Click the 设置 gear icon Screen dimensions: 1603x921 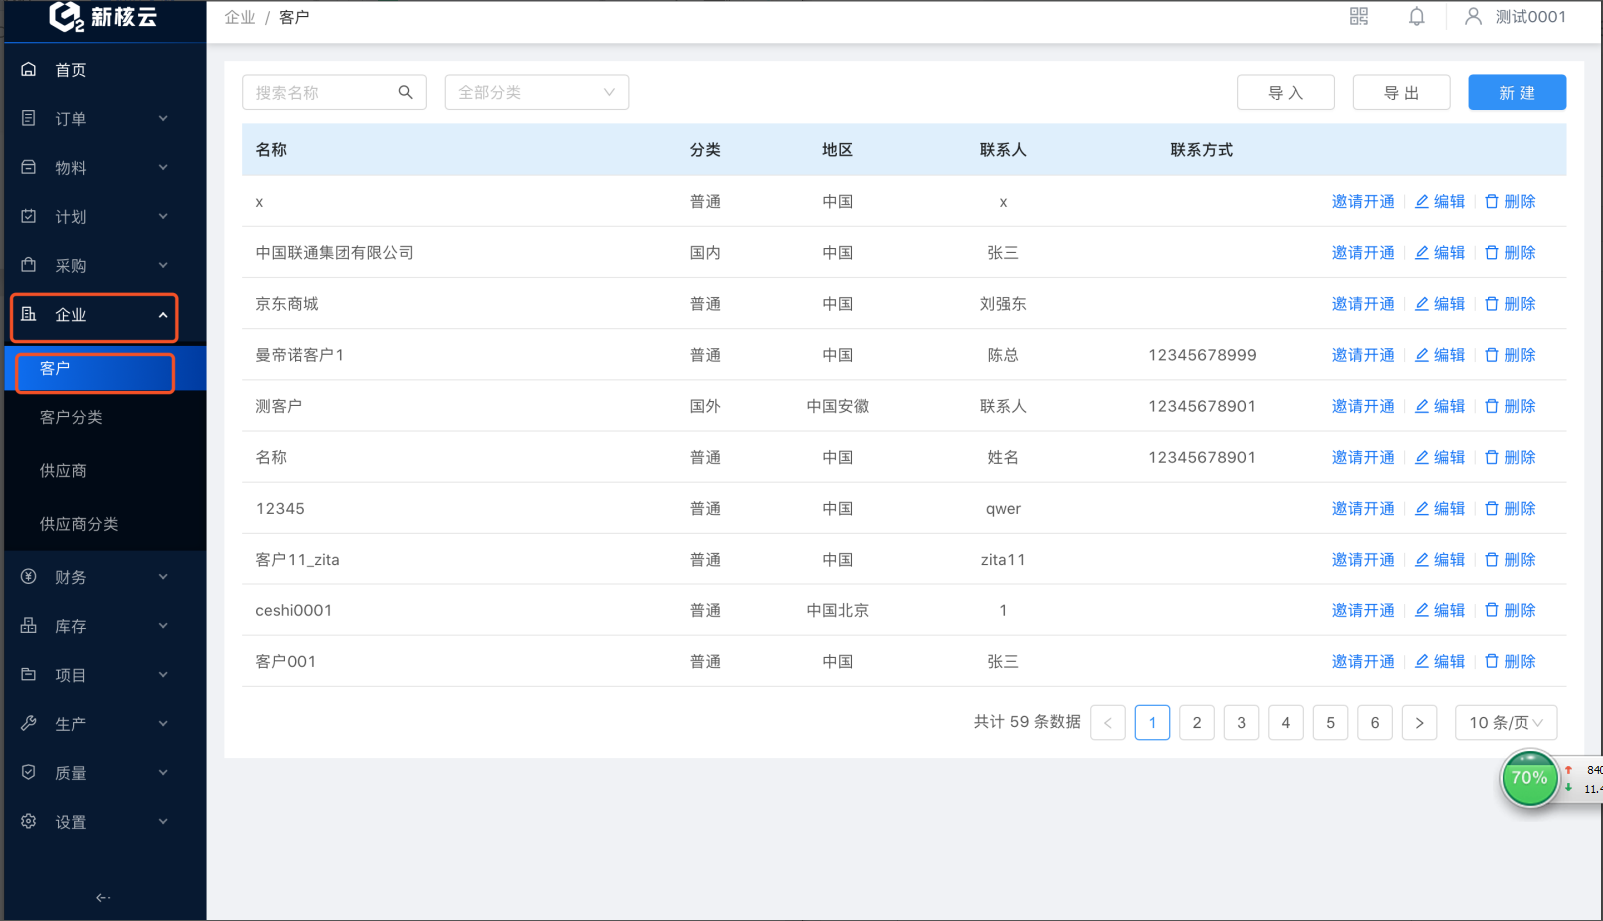click(29, 821)
